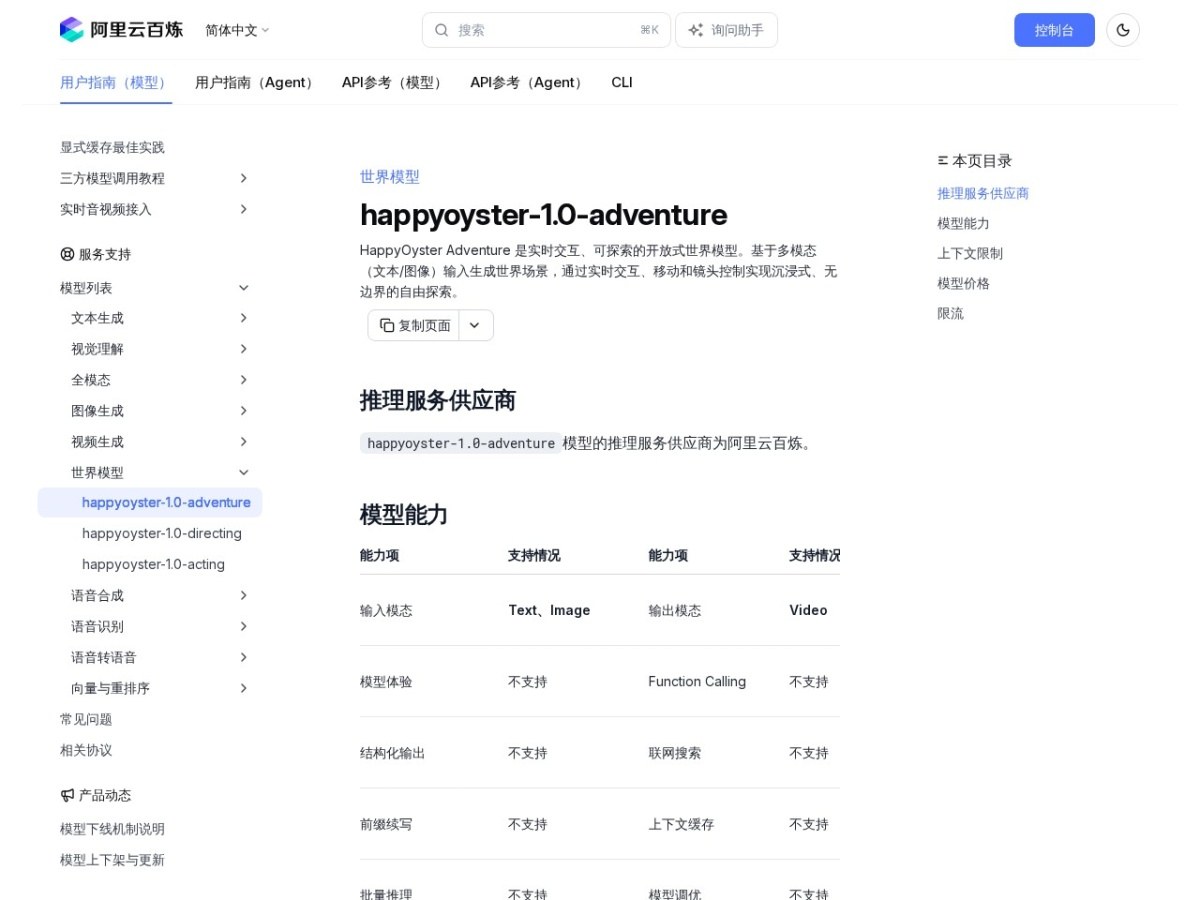This screenshot has height=900, width=1200.
Task: Expand the 全模态 chevron
Action: [x=243, y=380]
